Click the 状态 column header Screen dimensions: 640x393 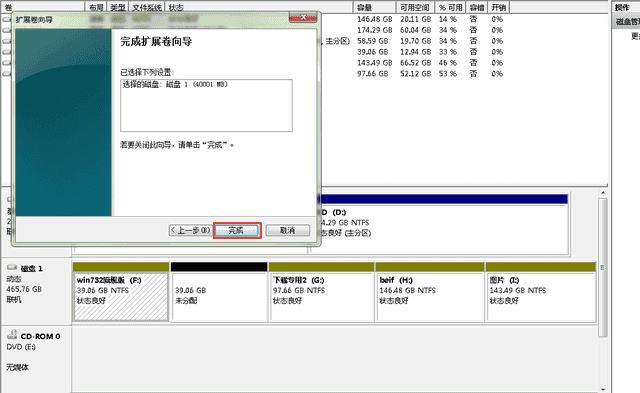[x=259, y=7]
